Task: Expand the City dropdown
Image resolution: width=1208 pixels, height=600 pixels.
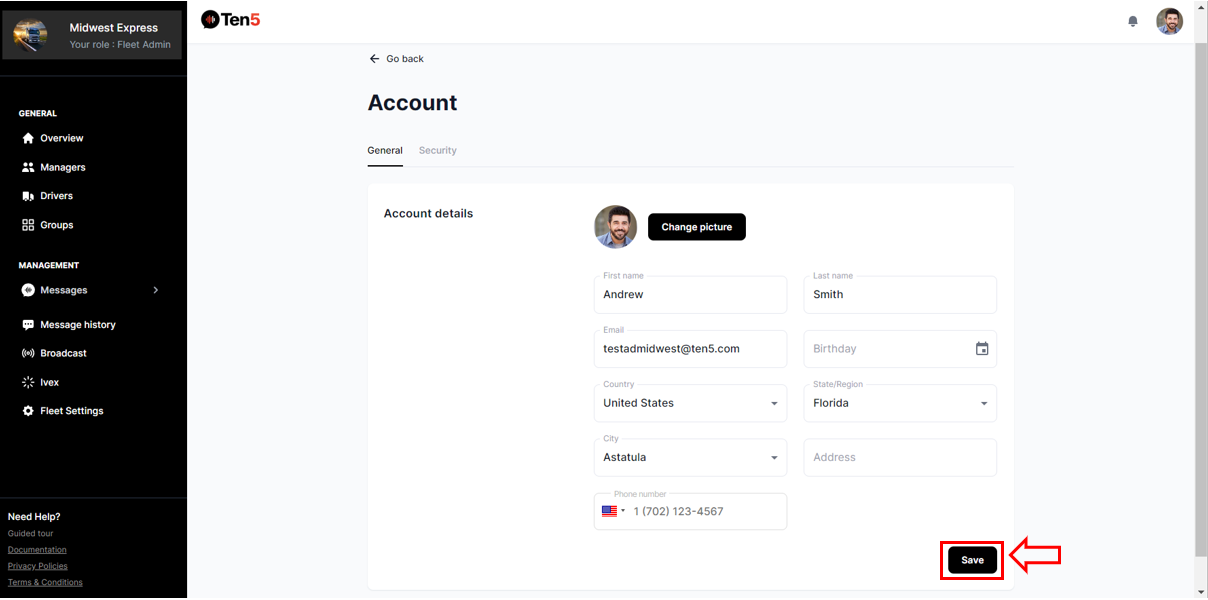Action: tap(690, 457)
